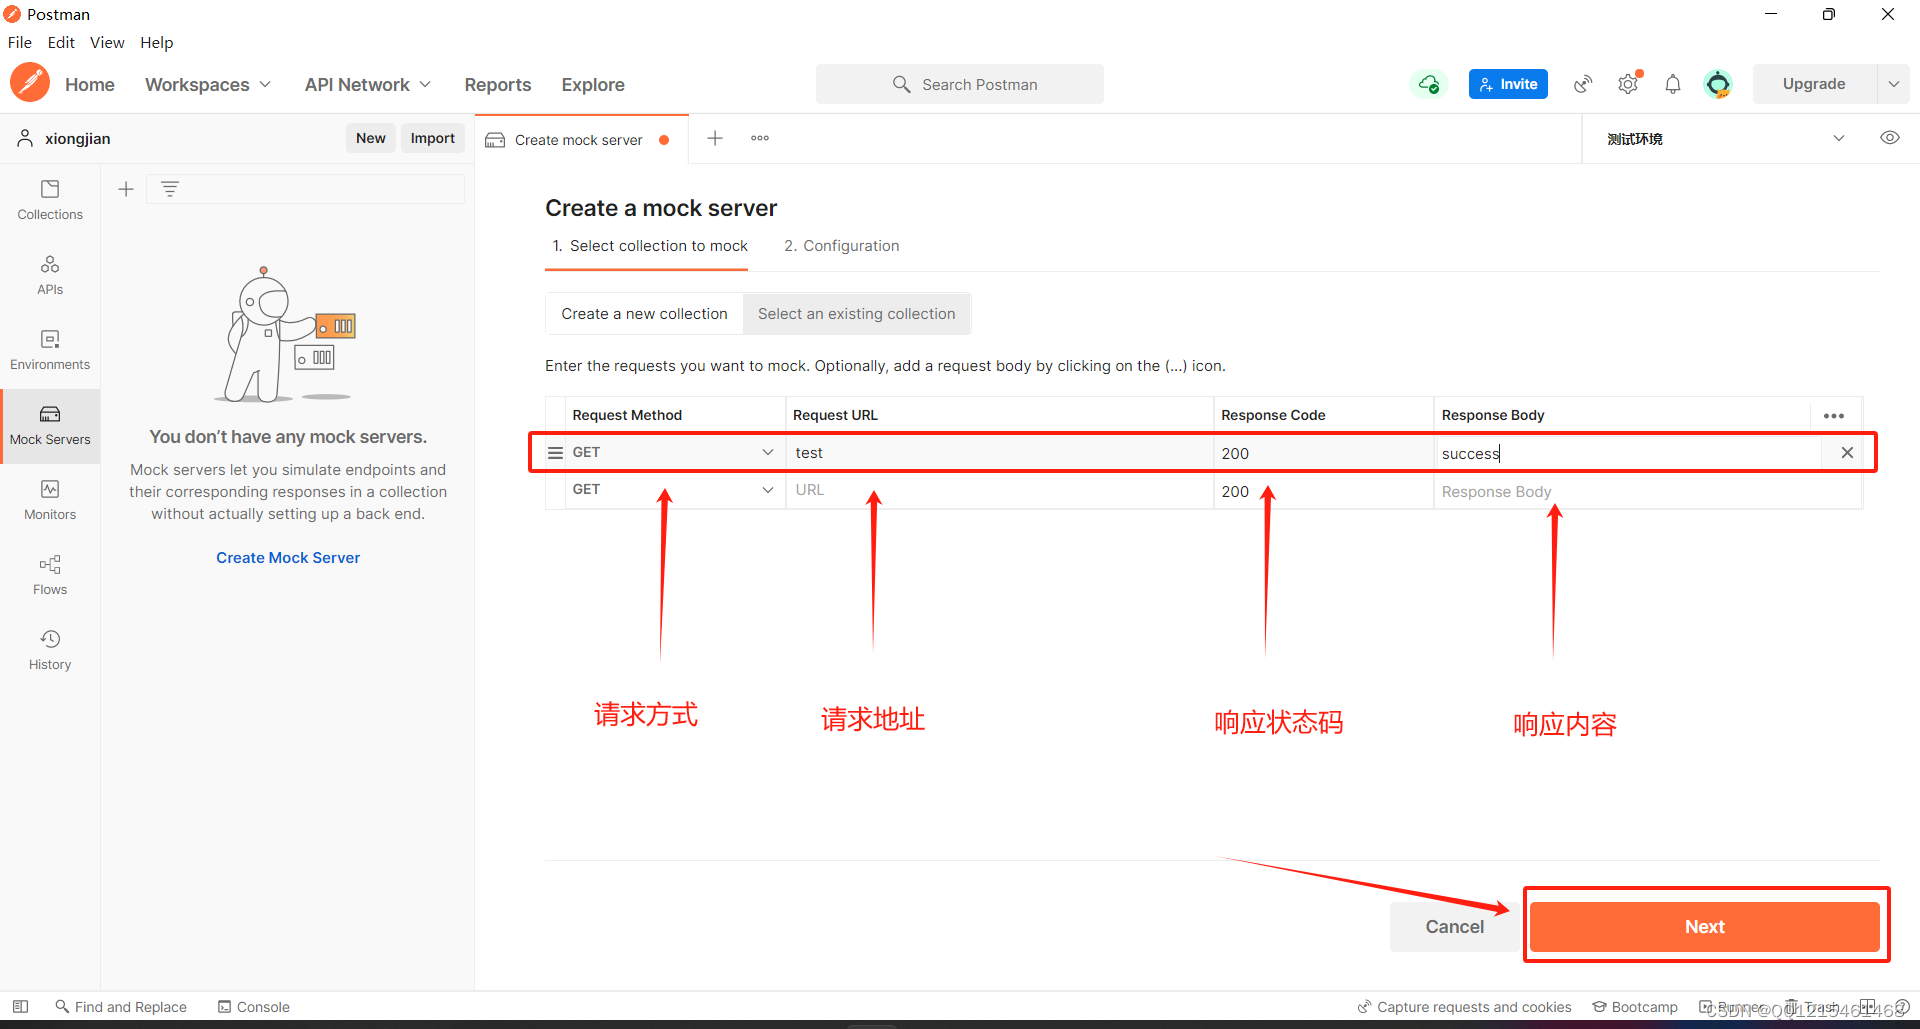
Task: Open the APIs sidebar panel
Action: click(x=50, y=275)
